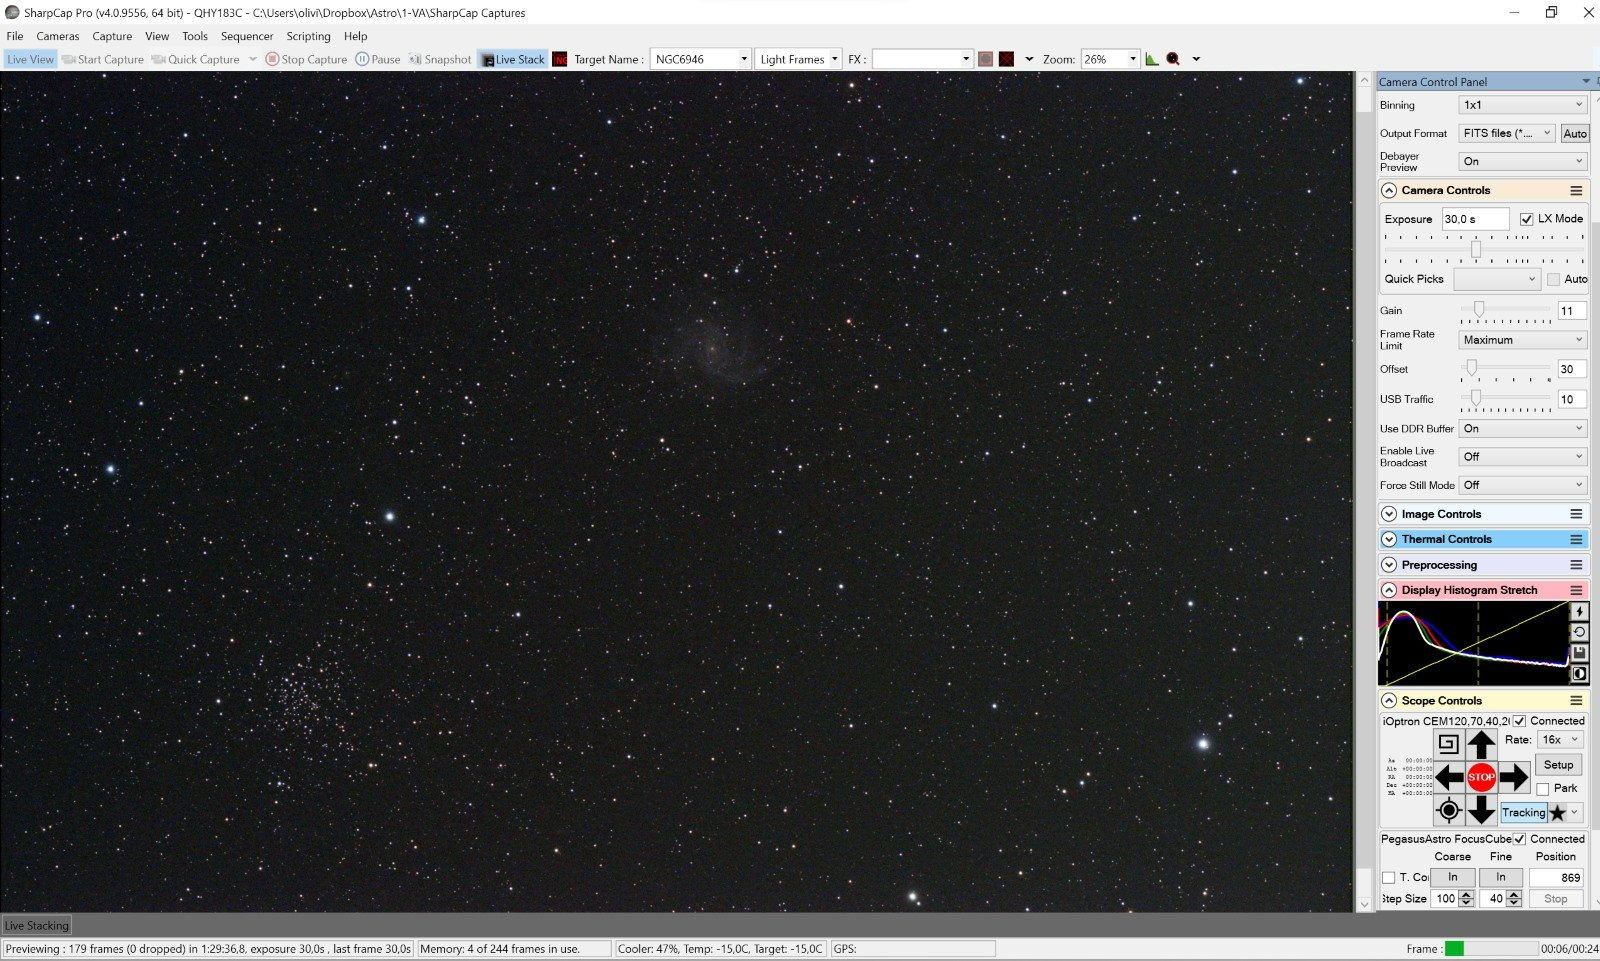Open the Binning dropdown

click(1523, 105)
